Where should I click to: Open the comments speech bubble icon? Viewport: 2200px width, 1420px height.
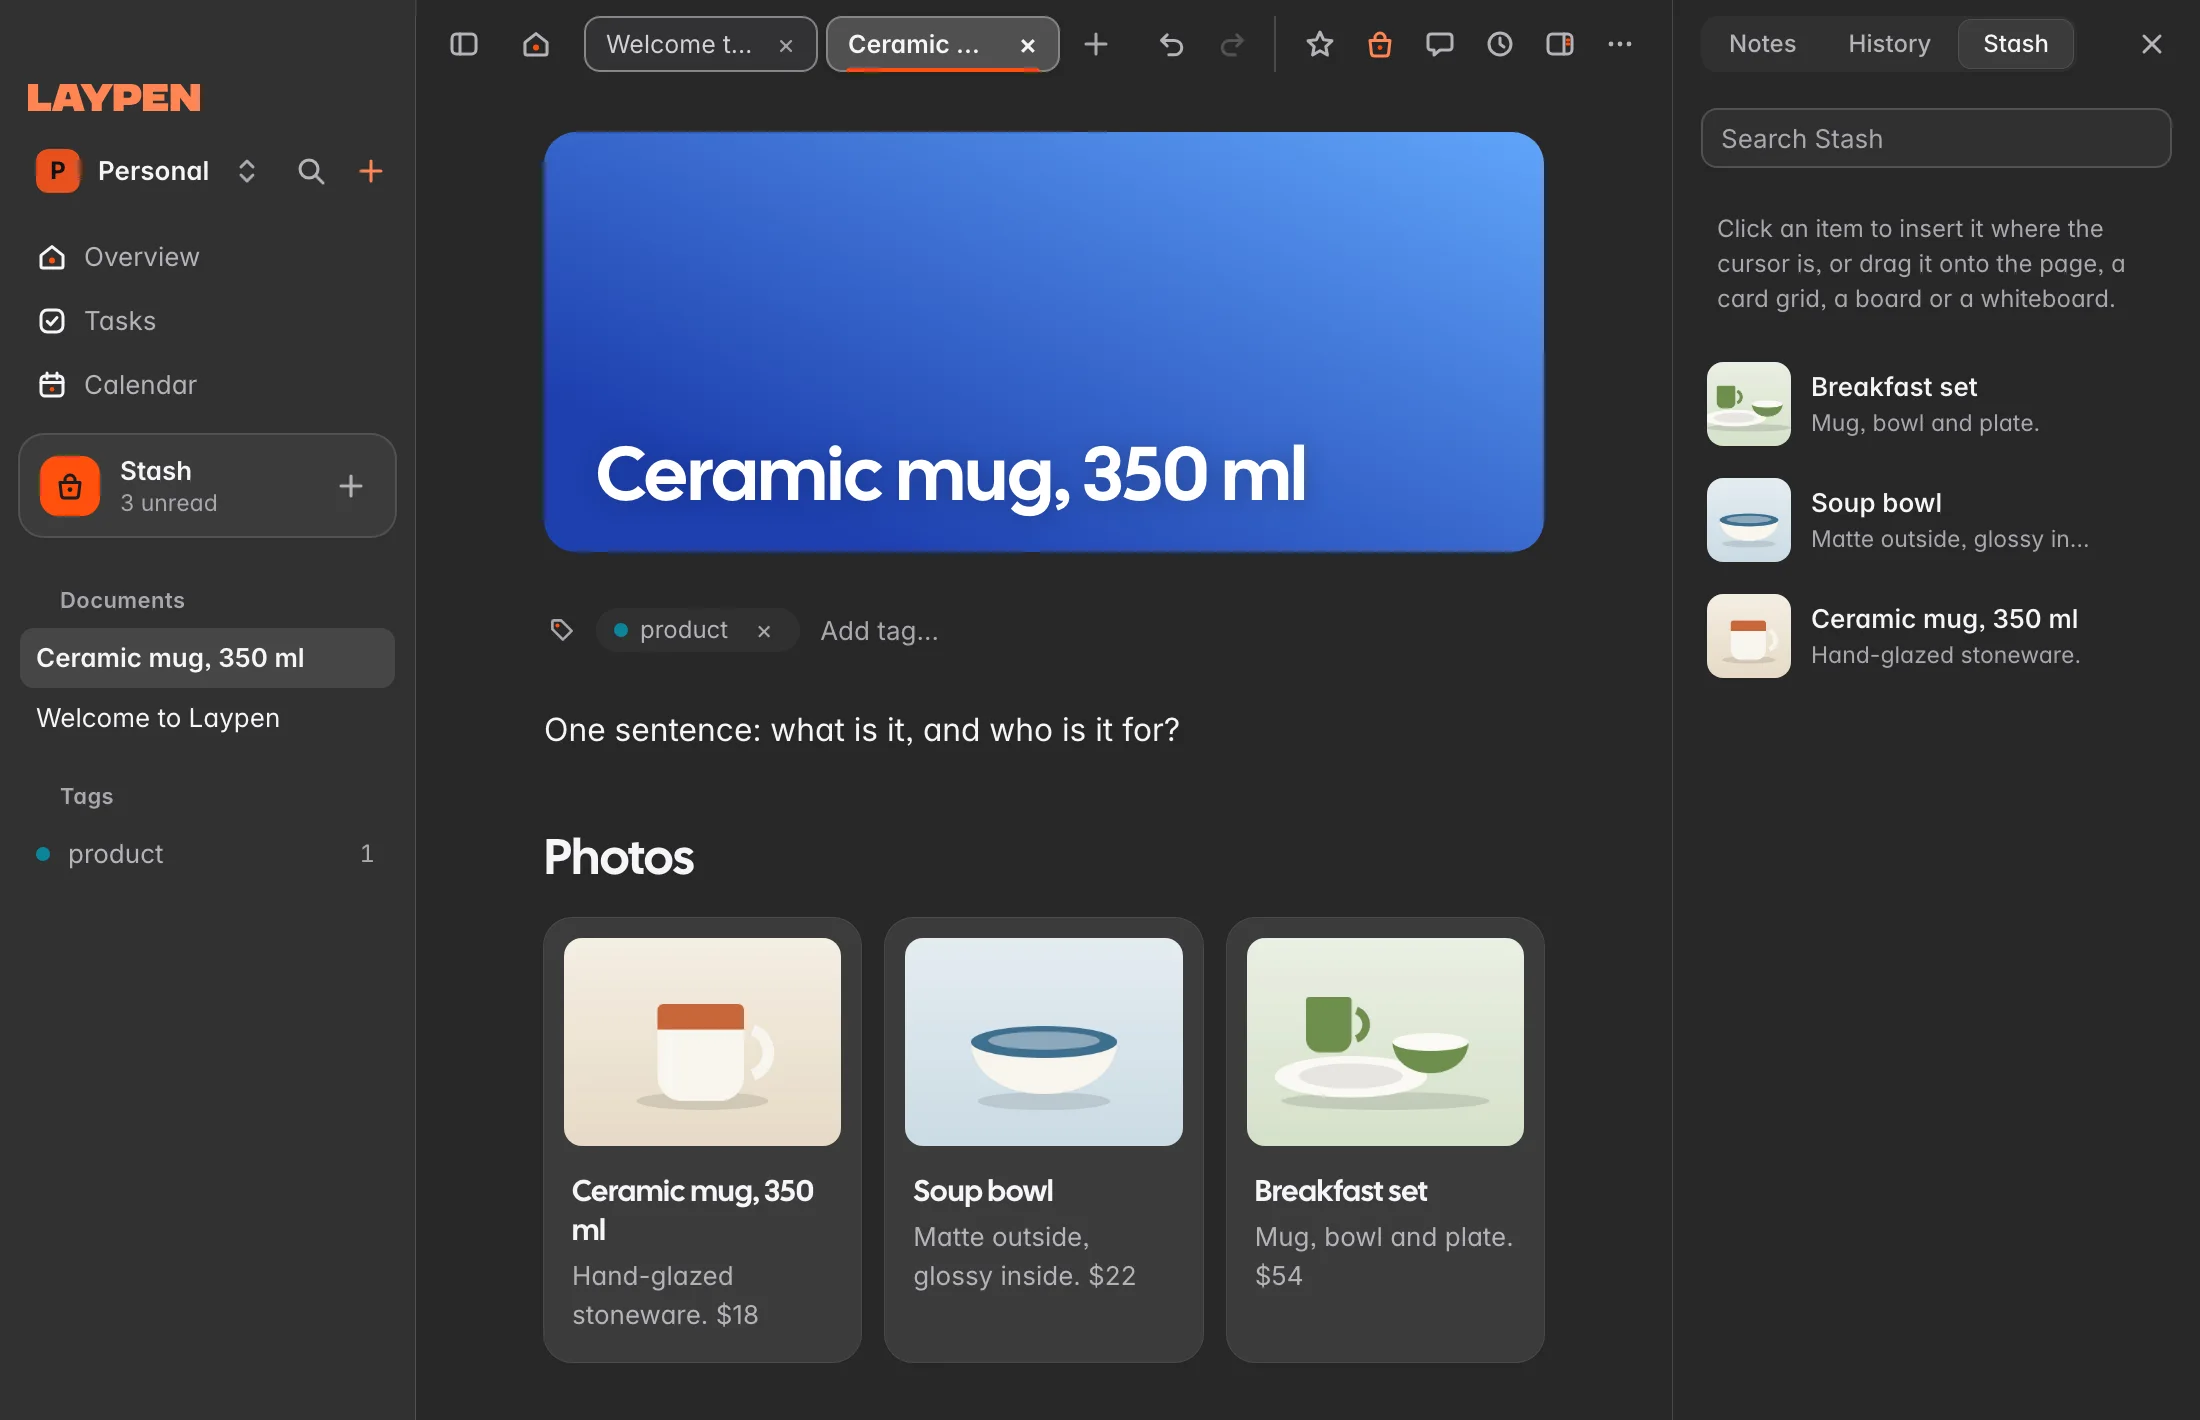coord(1440,44)
